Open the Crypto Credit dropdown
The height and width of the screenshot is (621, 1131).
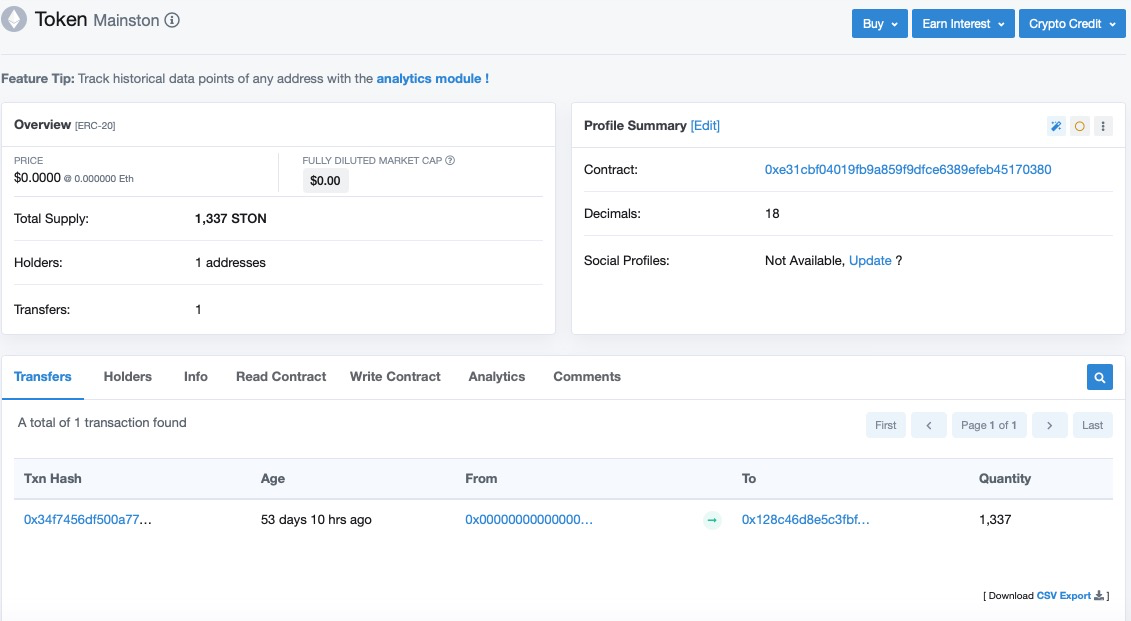tap(1071, 24)
